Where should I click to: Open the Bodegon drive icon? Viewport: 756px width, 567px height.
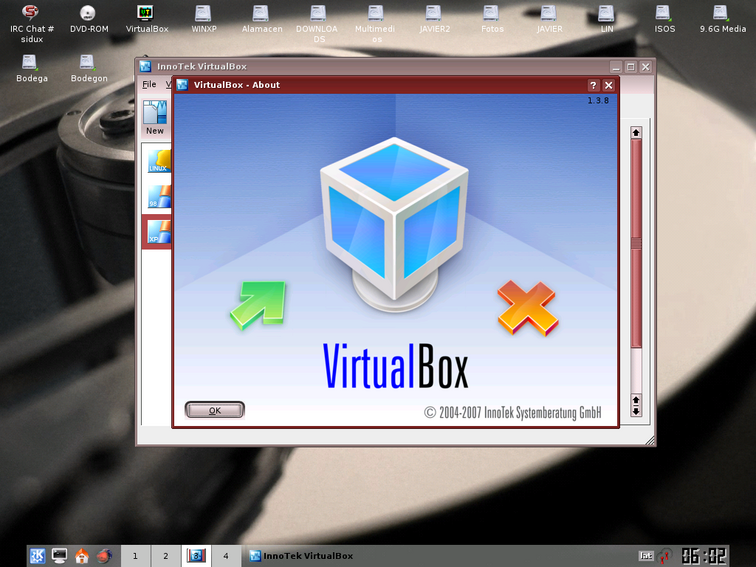pos(89,68)
